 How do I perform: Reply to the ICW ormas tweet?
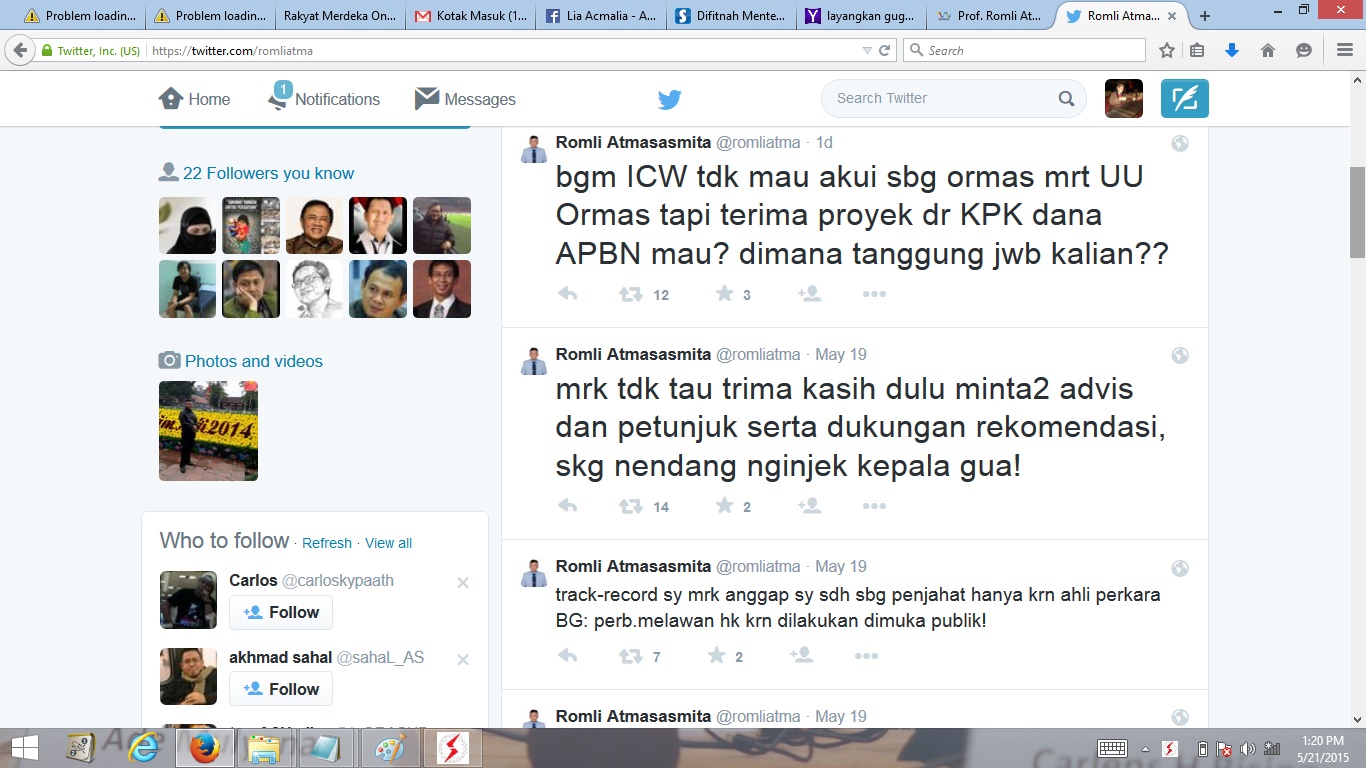(568, 294)
